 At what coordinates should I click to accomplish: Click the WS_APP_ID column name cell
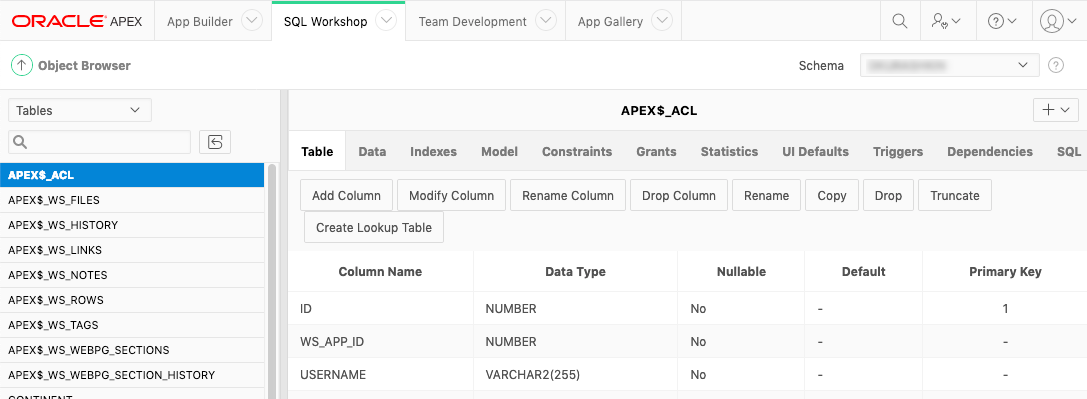(380, 342)
